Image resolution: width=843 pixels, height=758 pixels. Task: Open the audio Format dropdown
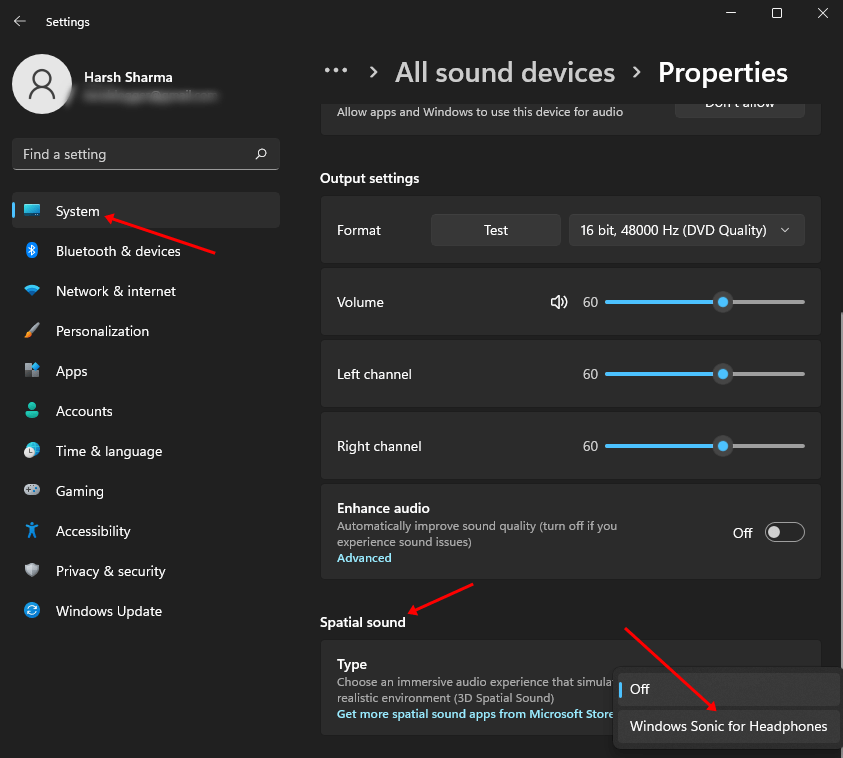click(x=686, y=230)
